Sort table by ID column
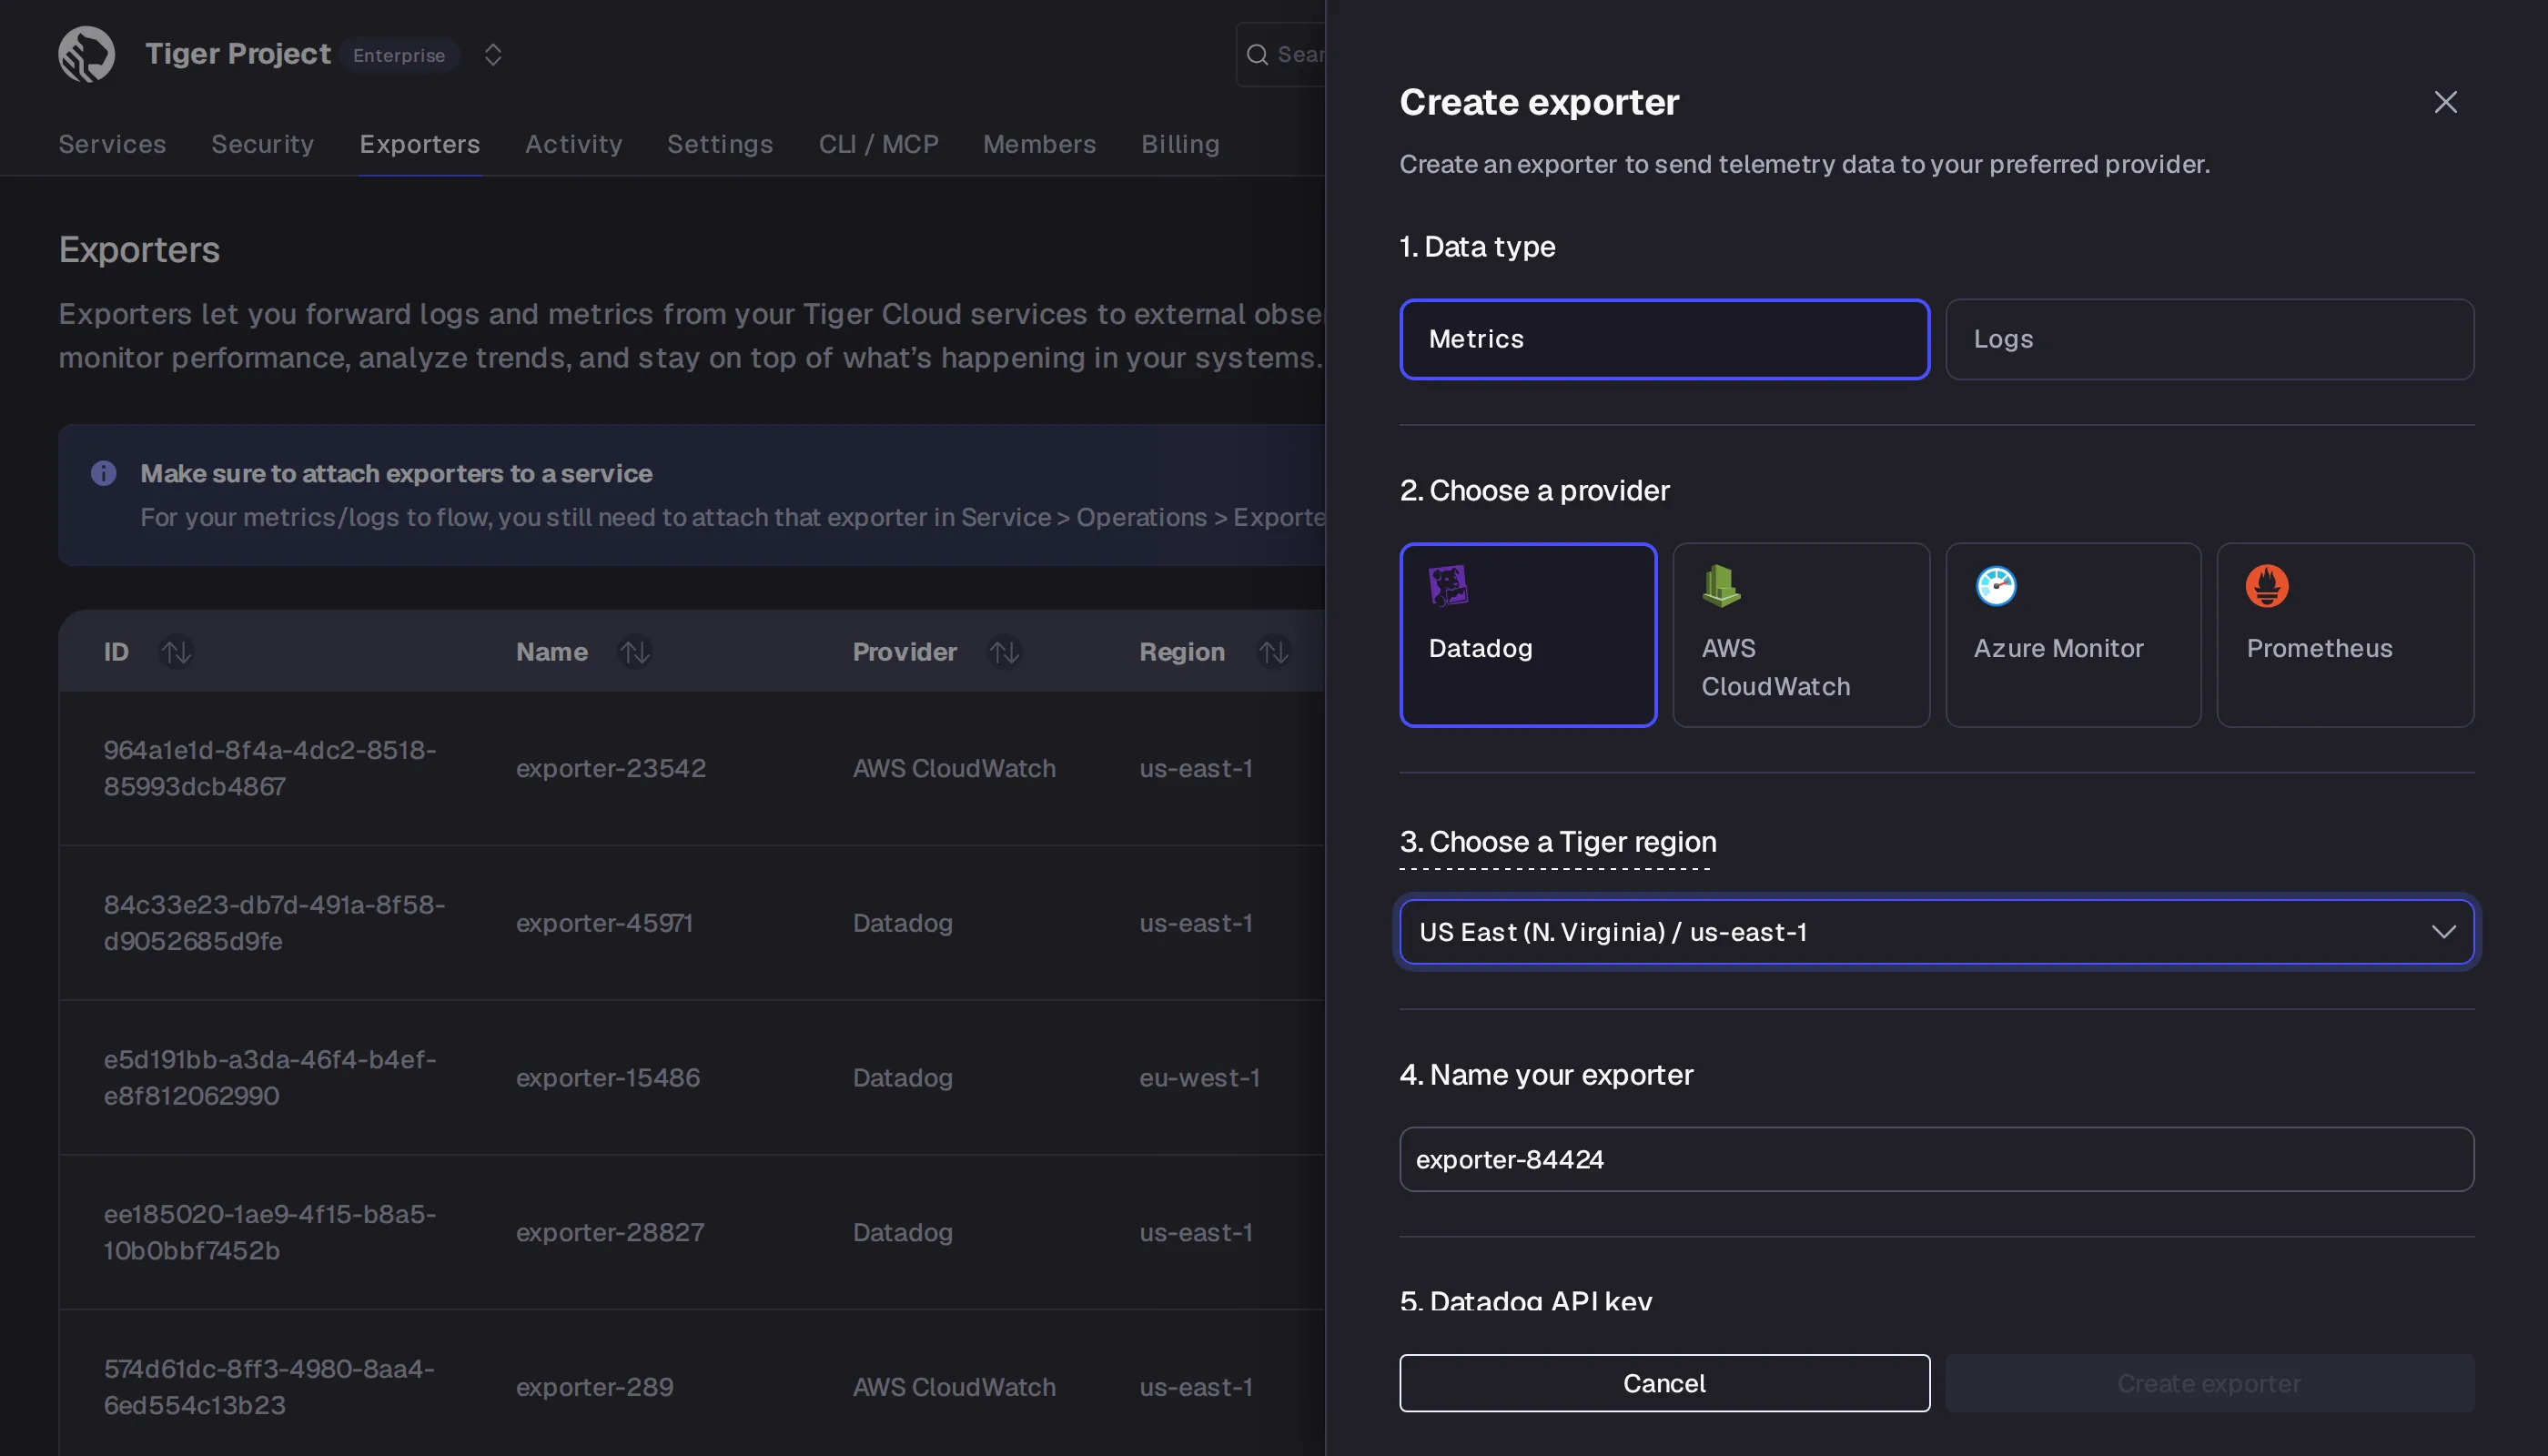The image size is (2548, 1456). click(177, 652)
